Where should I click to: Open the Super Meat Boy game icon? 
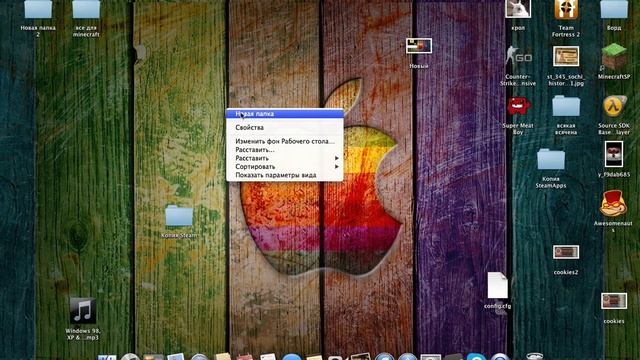tap(518, 107)
